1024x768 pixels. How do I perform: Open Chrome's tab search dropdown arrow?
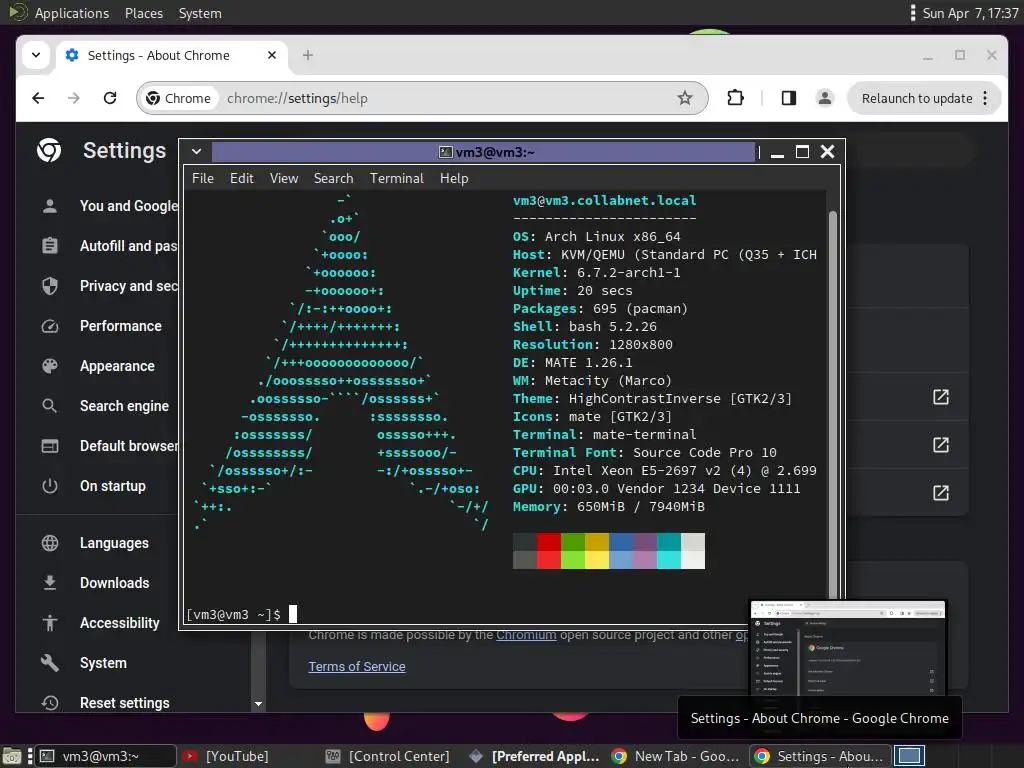pos(36,55)
